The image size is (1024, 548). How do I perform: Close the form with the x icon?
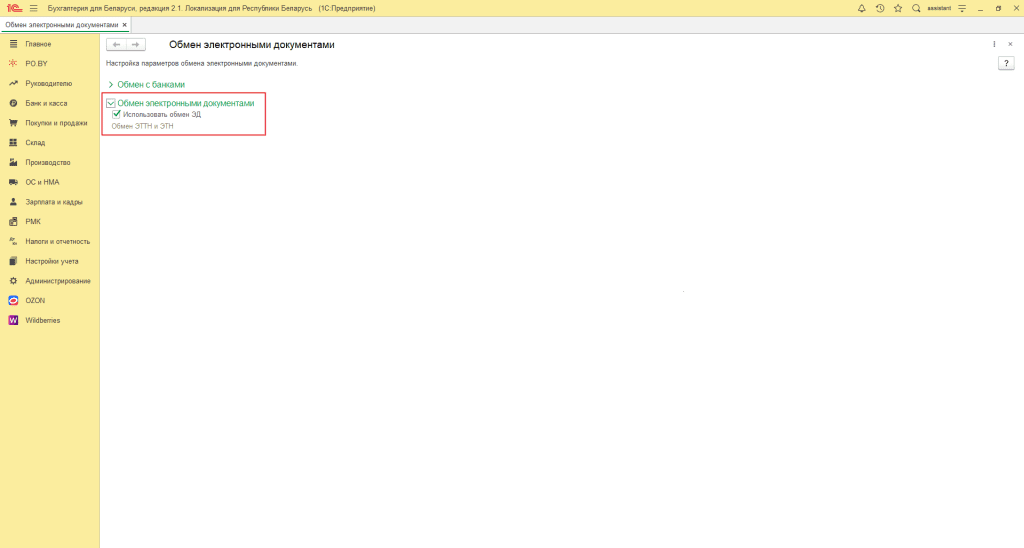click(x=1010, y=44)
